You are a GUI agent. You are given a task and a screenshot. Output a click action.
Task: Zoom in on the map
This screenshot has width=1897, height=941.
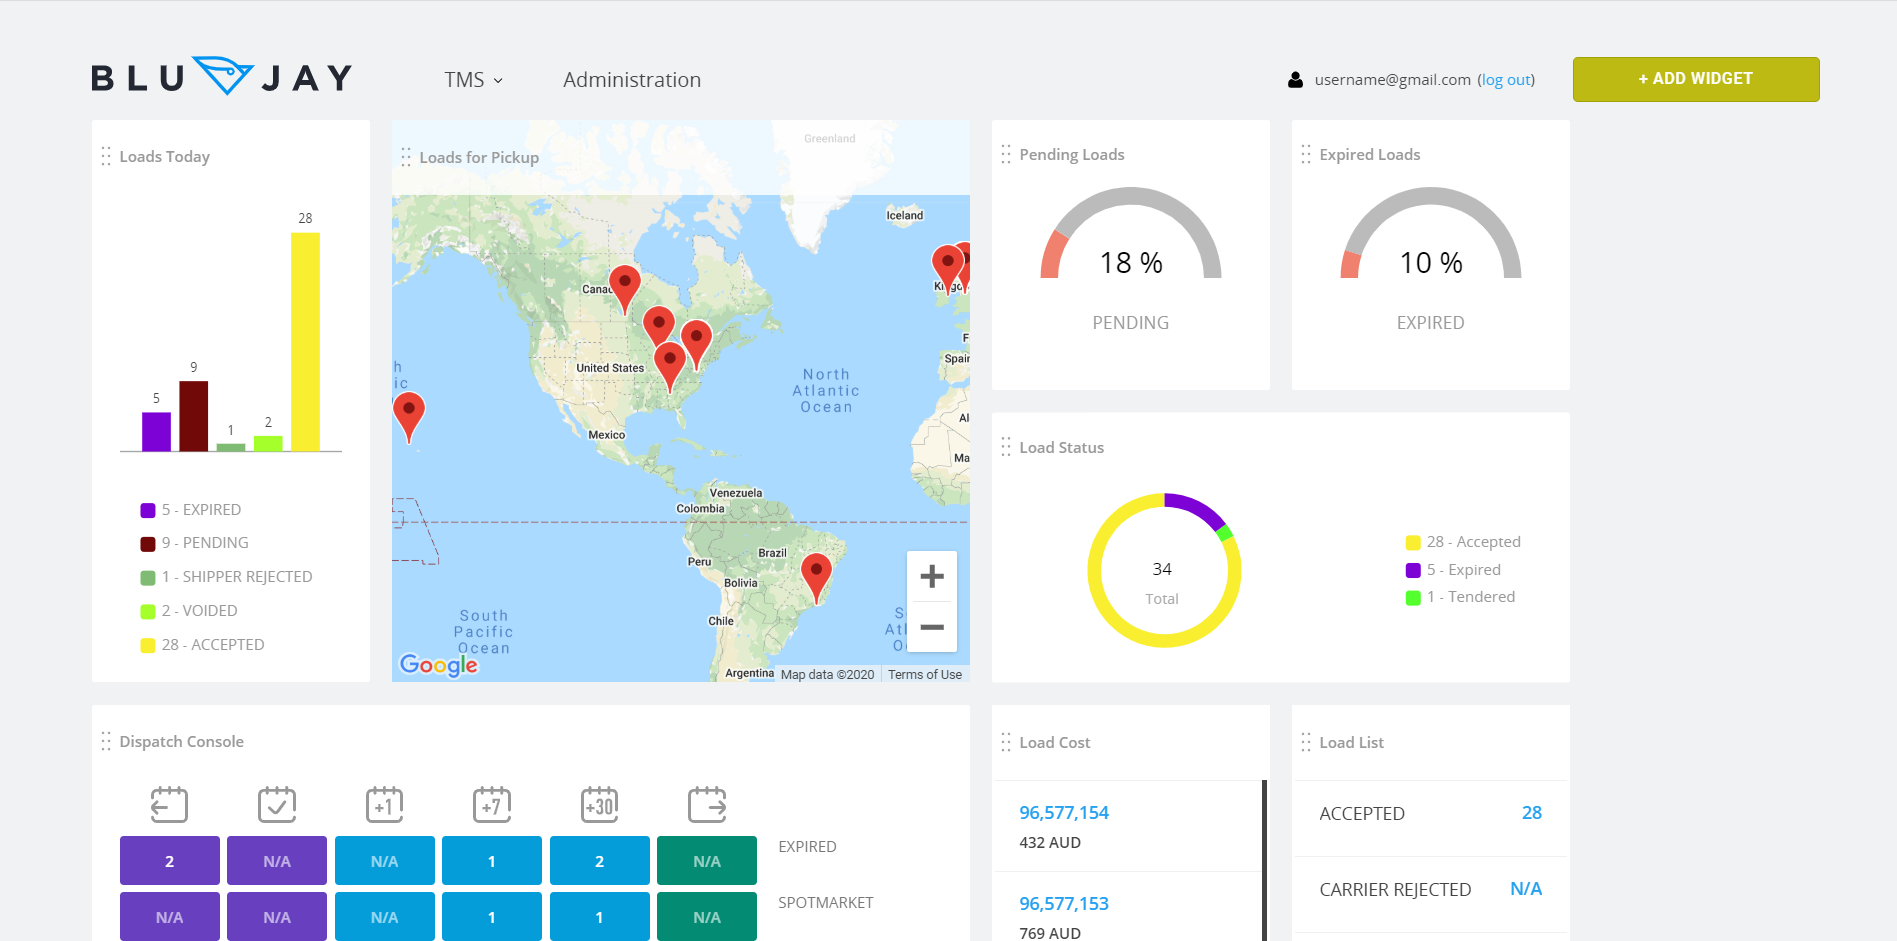tap(932, 577)
